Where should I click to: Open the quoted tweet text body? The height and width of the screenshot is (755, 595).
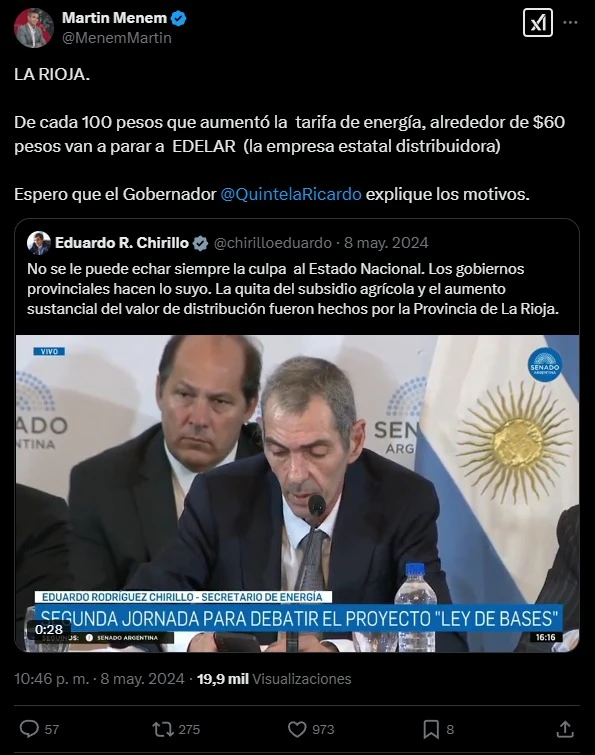tap(293, 288)
